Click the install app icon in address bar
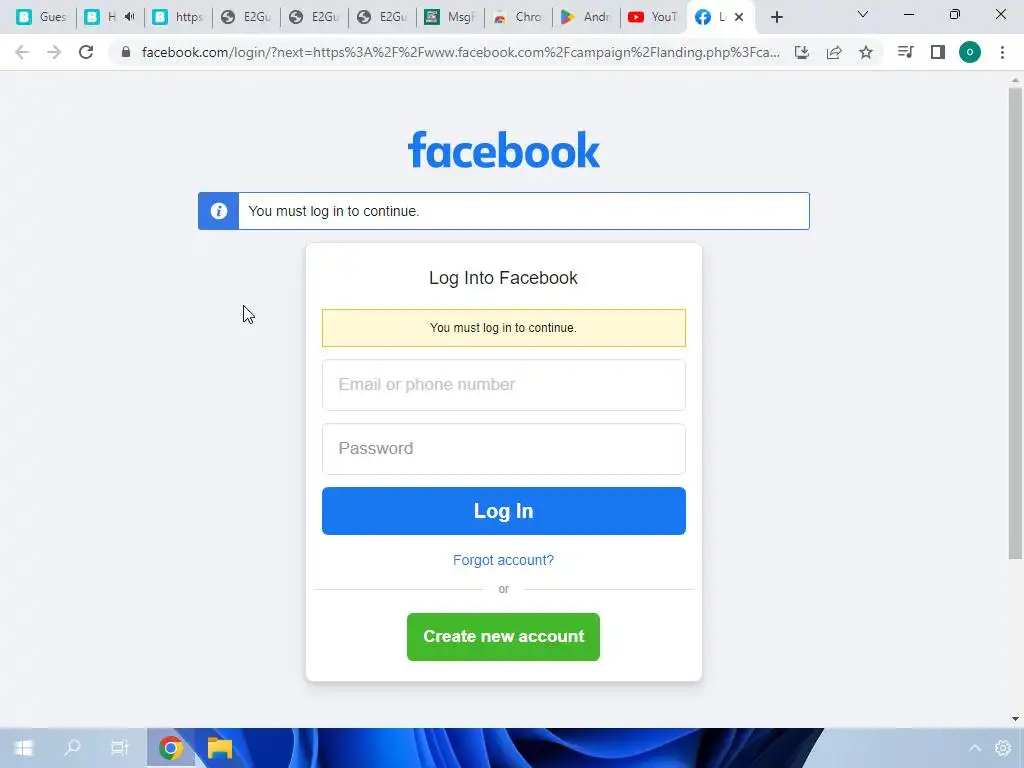This screenshot has width=1024, height=768. pos(802,52)
